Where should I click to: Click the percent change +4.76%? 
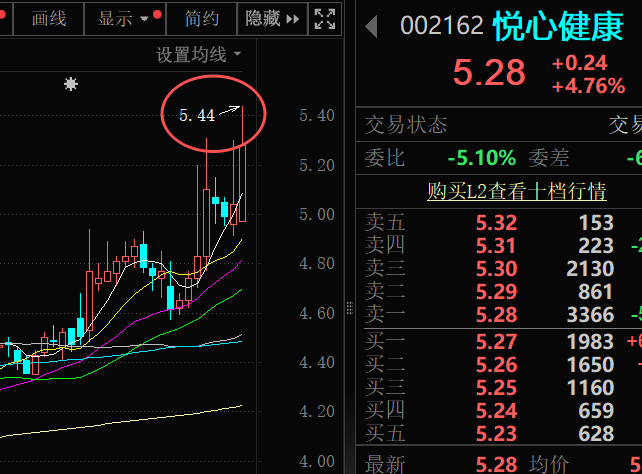click(588, 86)
